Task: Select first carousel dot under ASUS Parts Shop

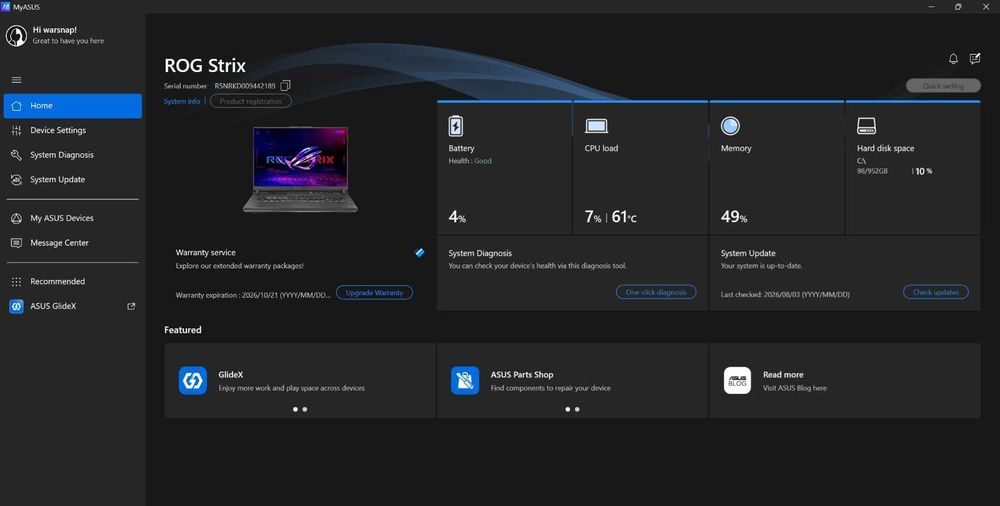Action: [568, 410]
